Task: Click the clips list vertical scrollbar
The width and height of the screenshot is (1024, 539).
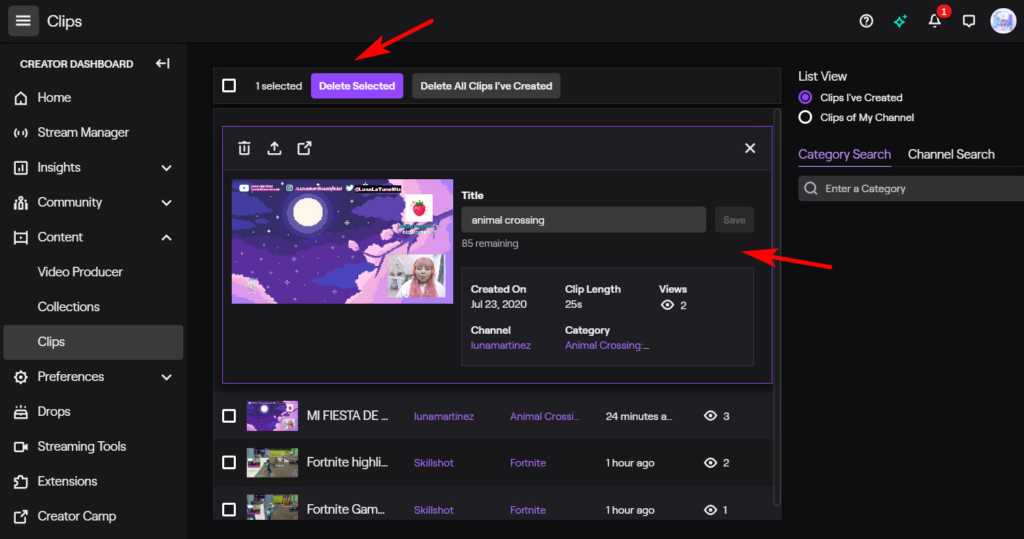Action: point(776,307)
